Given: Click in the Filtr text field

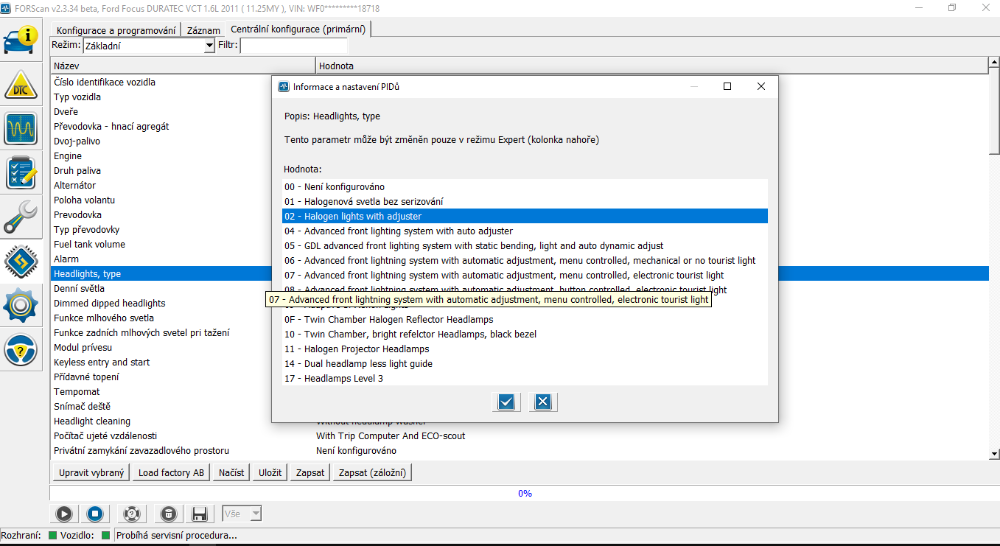Looking at the screenshot, I should click(x=294, y=46).
